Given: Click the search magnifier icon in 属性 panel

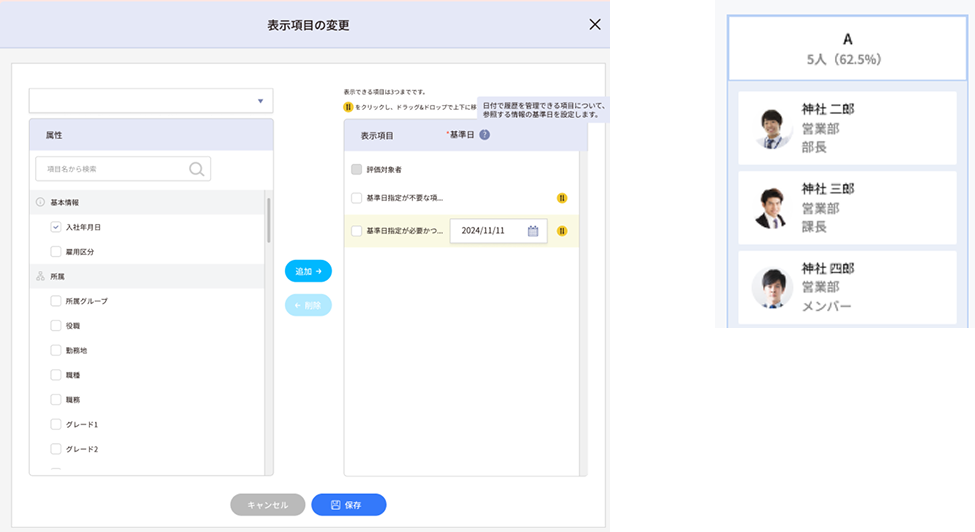Looking at the screenshot, I should coord(197,169).
